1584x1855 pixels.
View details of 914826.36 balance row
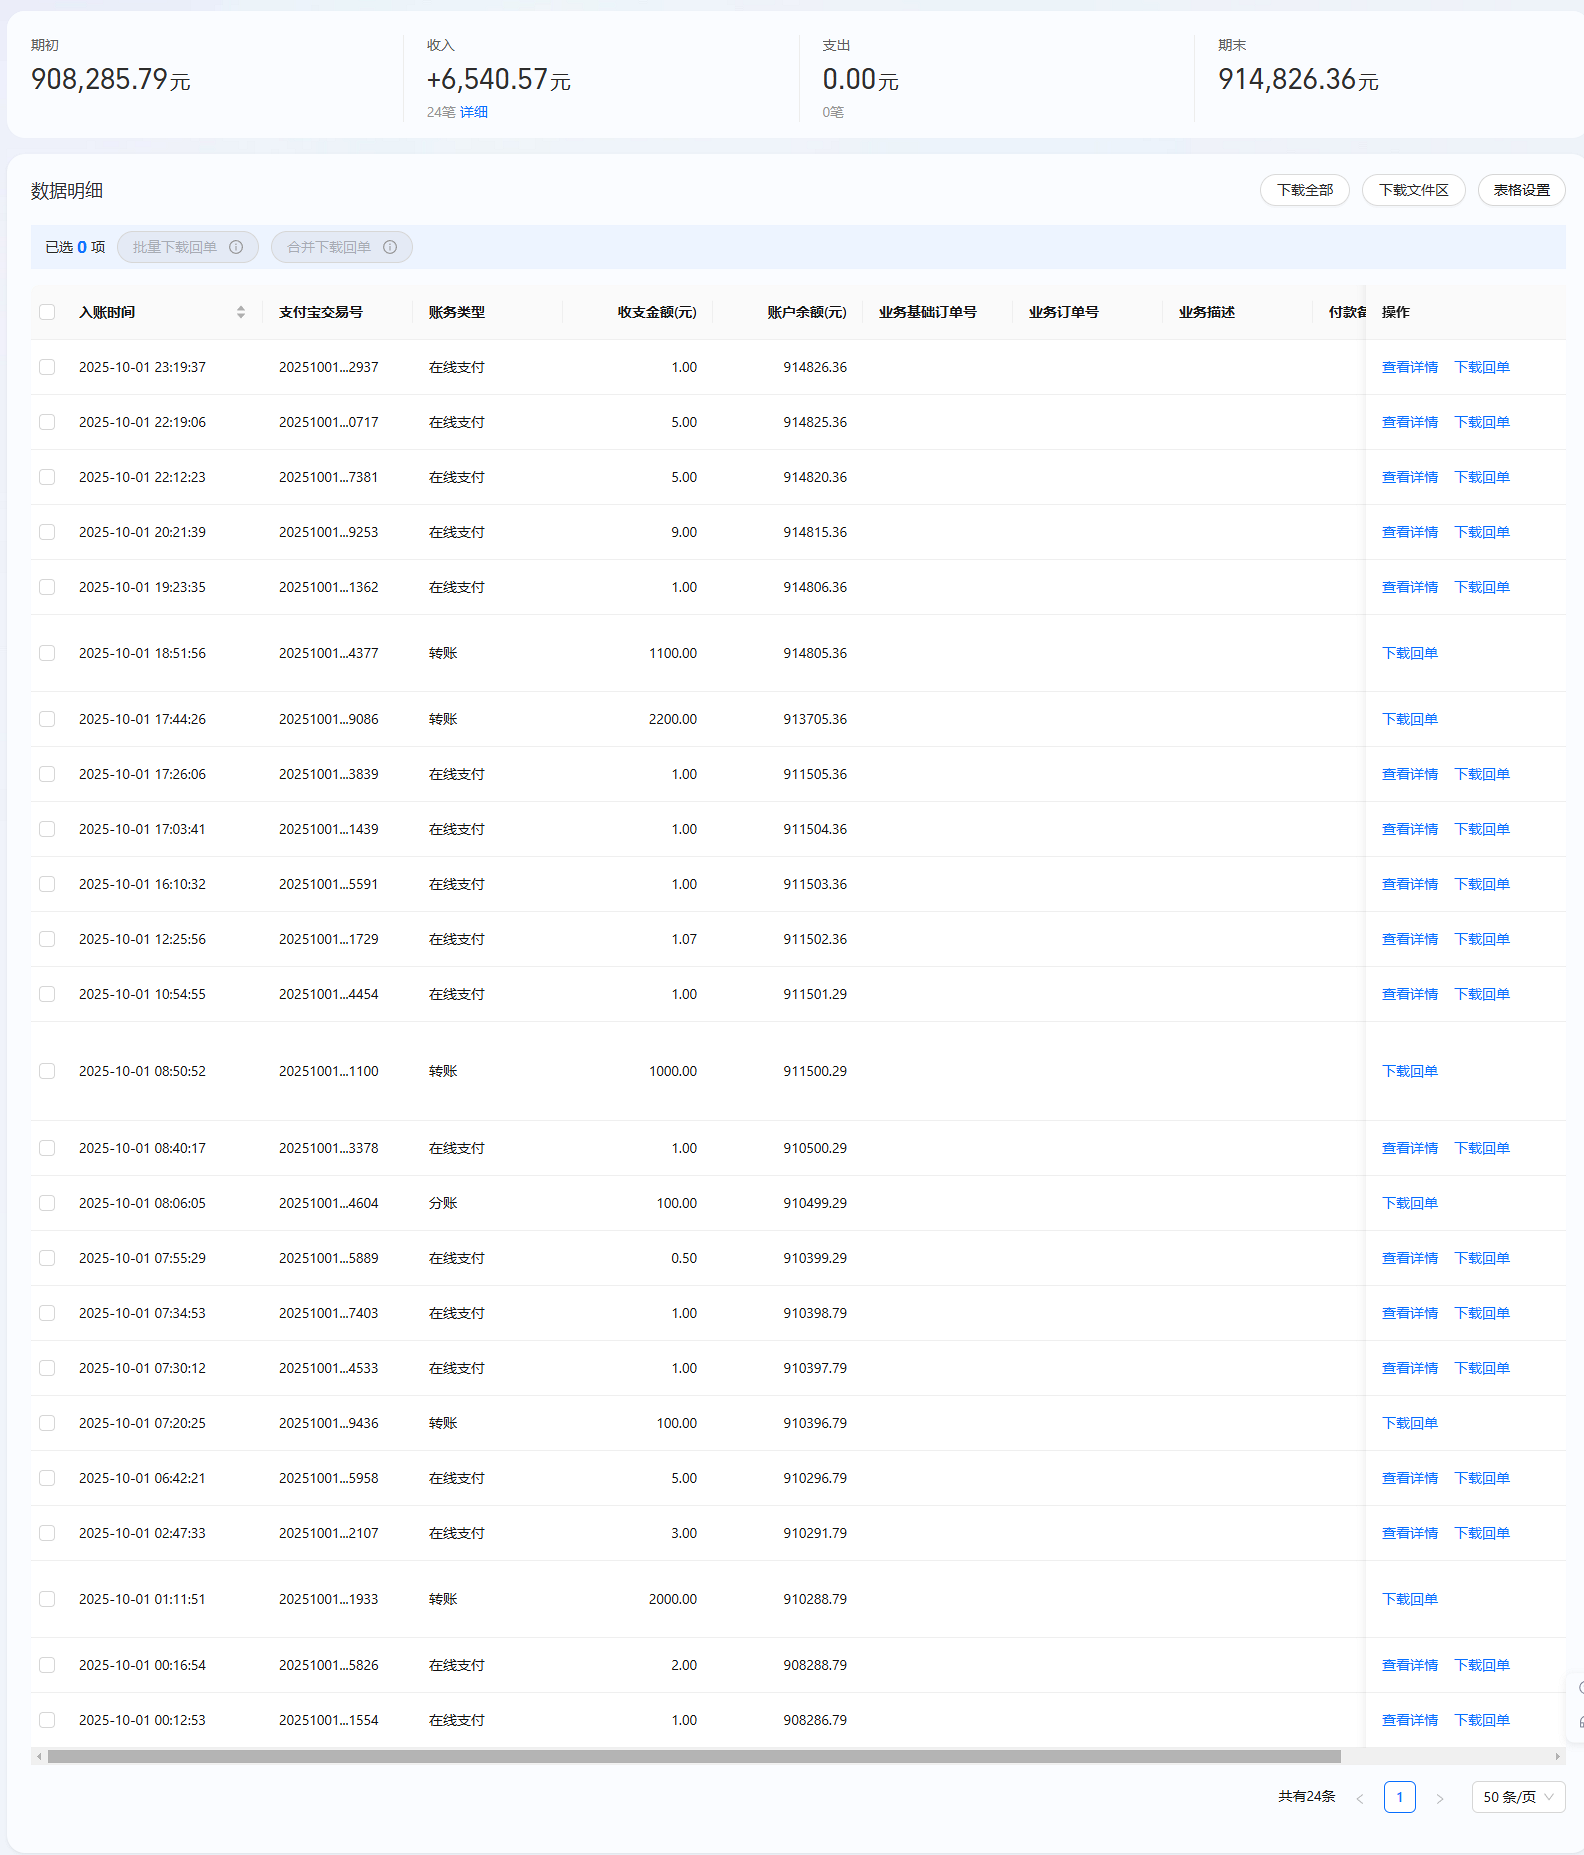pos(1409,367)
